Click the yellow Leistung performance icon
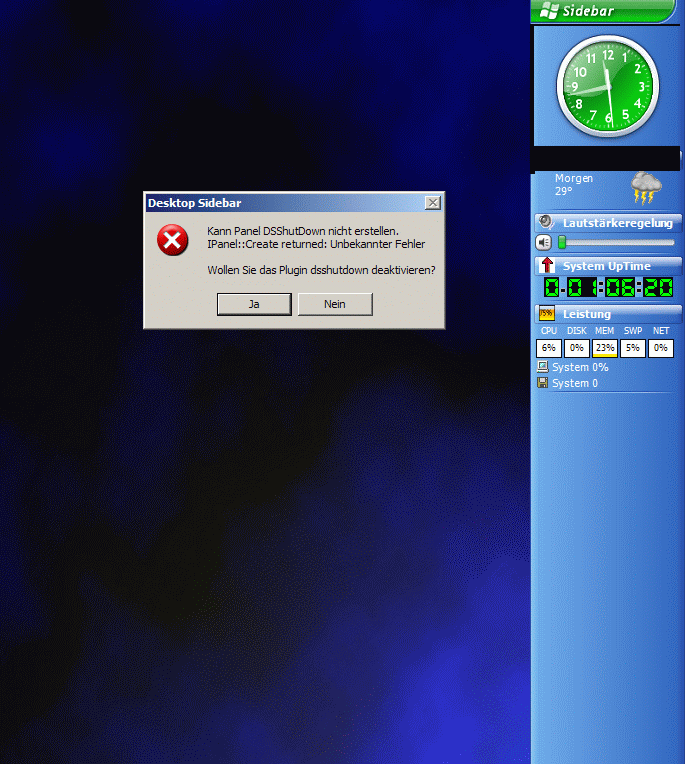This screenshot has width=685, height=764. 547,314
